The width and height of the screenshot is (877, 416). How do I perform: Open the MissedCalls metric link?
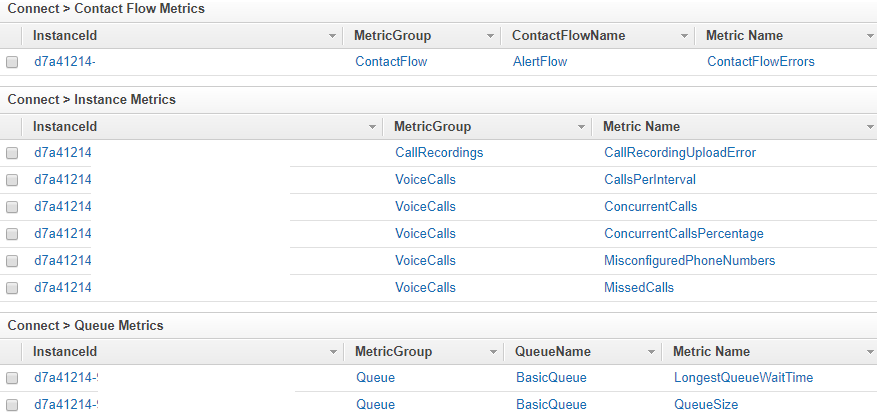click(x=639, y=287)
